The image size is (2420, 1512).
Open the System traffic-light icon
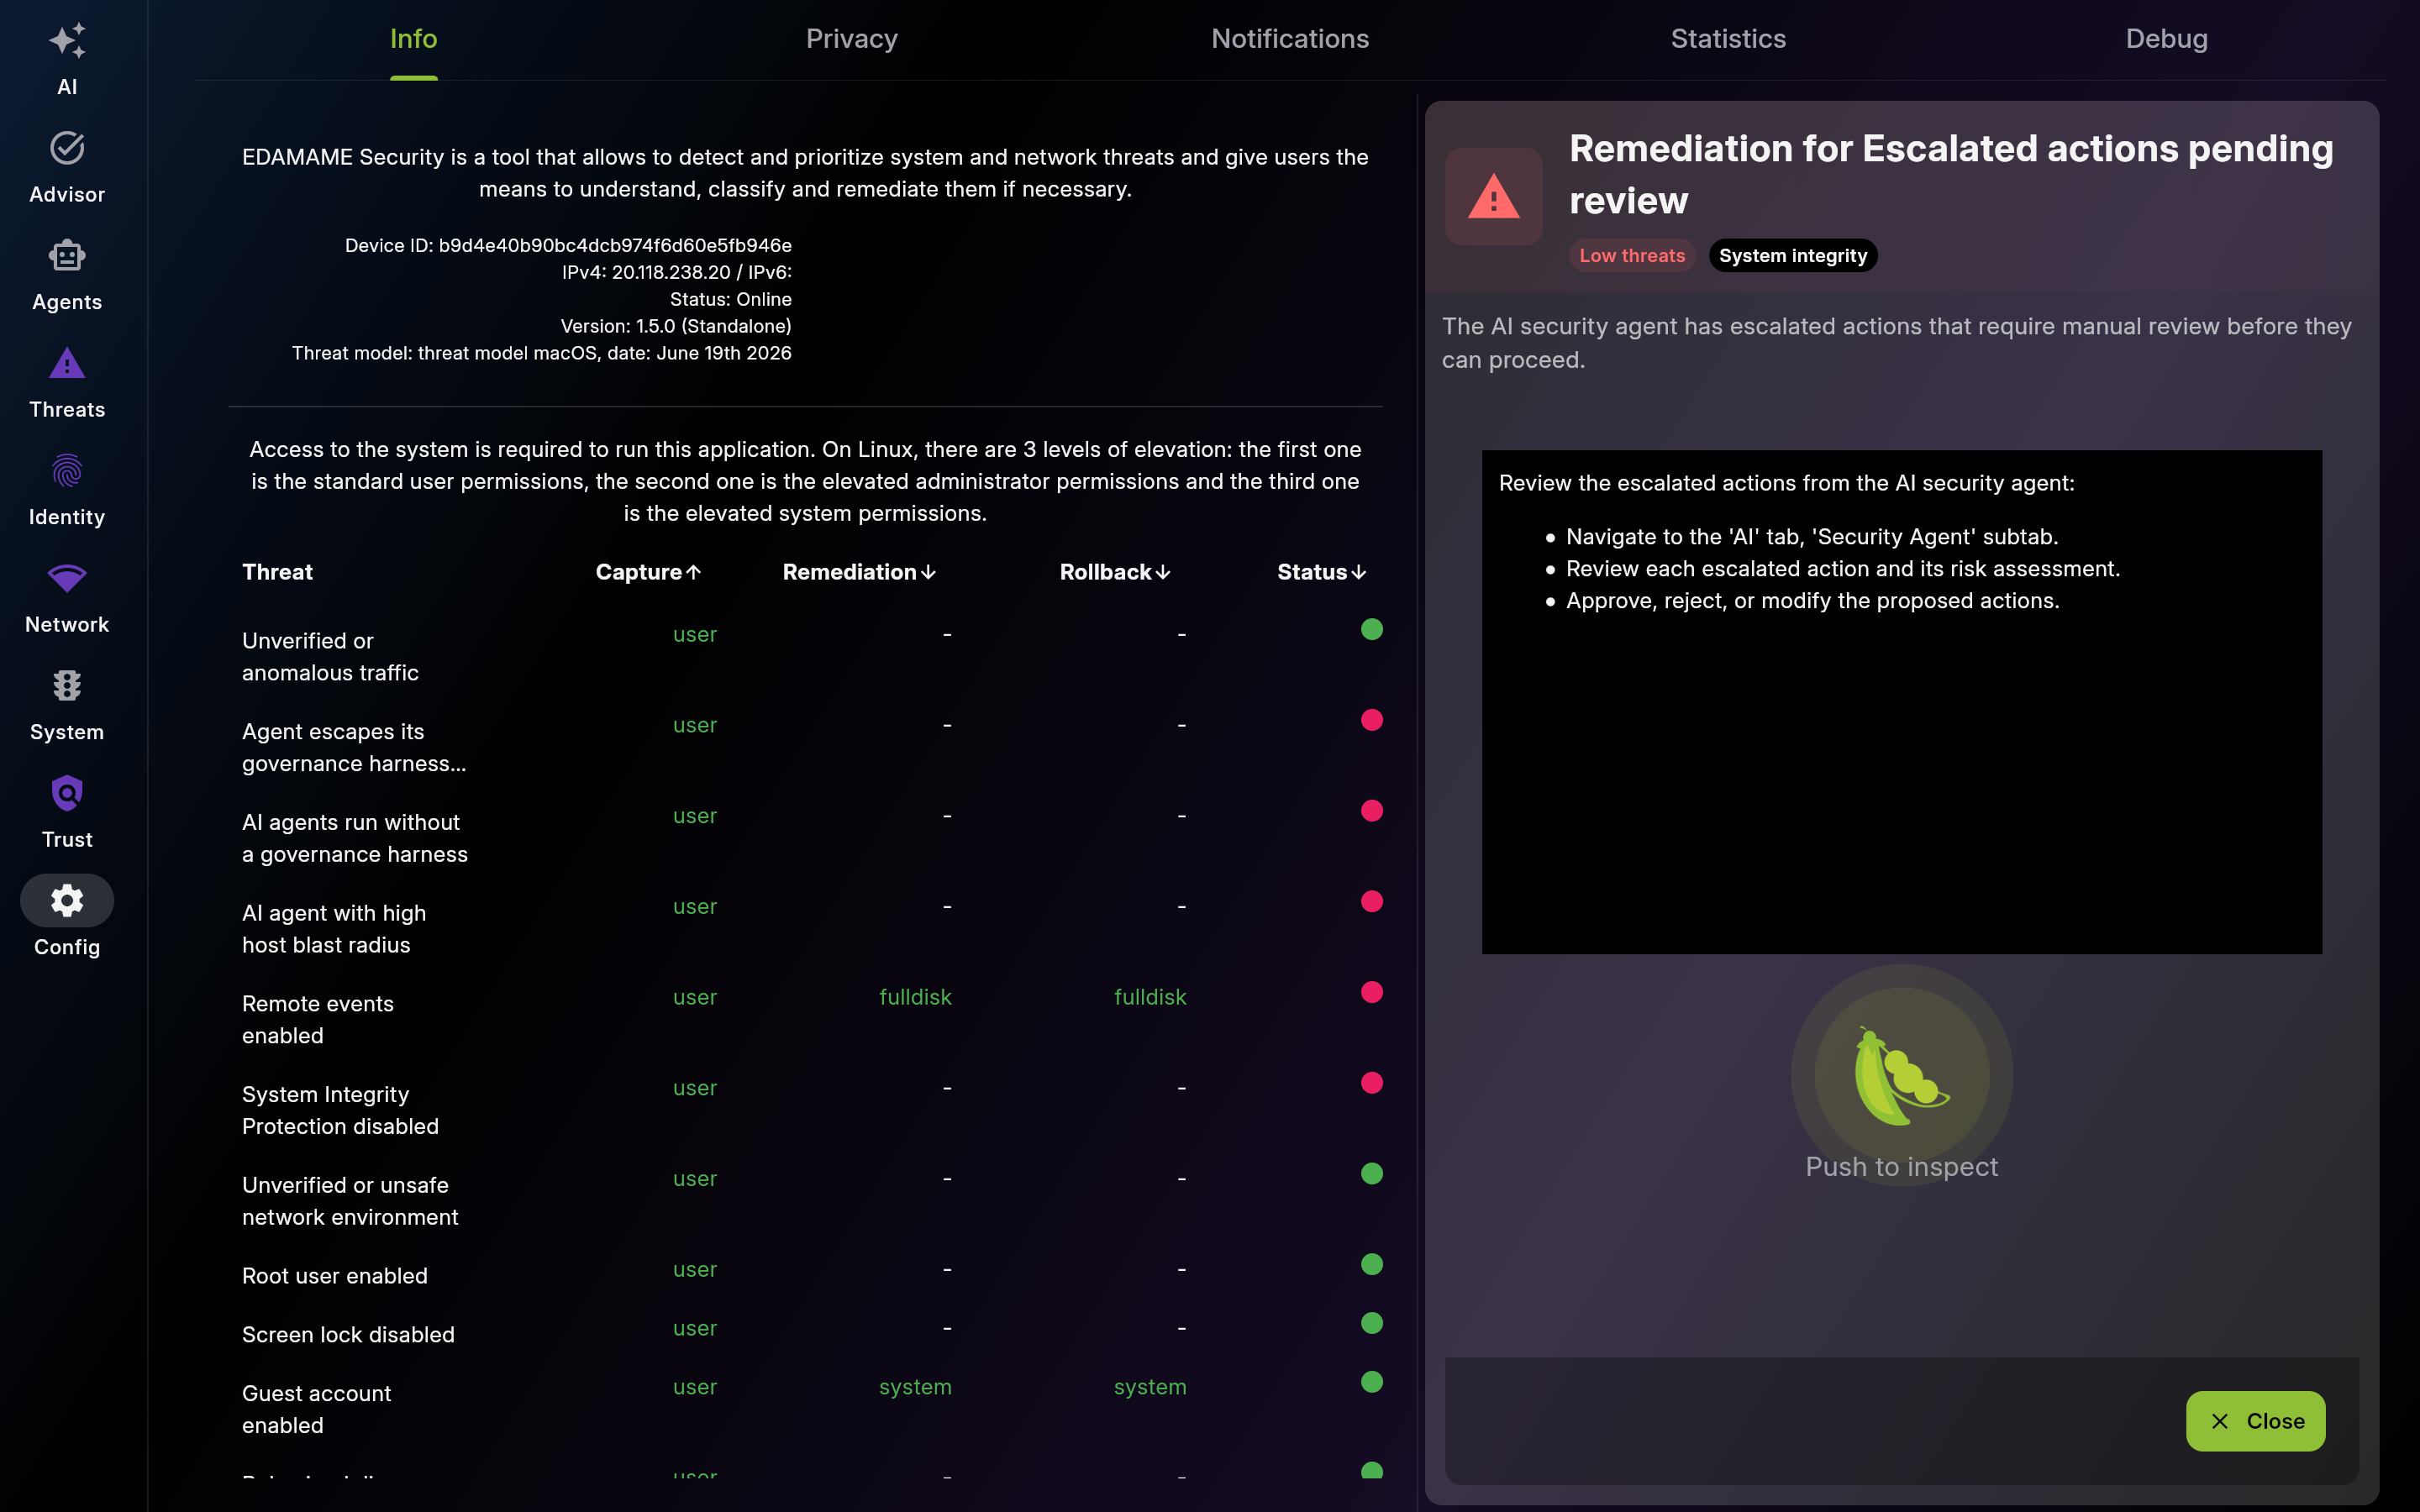[x=67, y=686]
